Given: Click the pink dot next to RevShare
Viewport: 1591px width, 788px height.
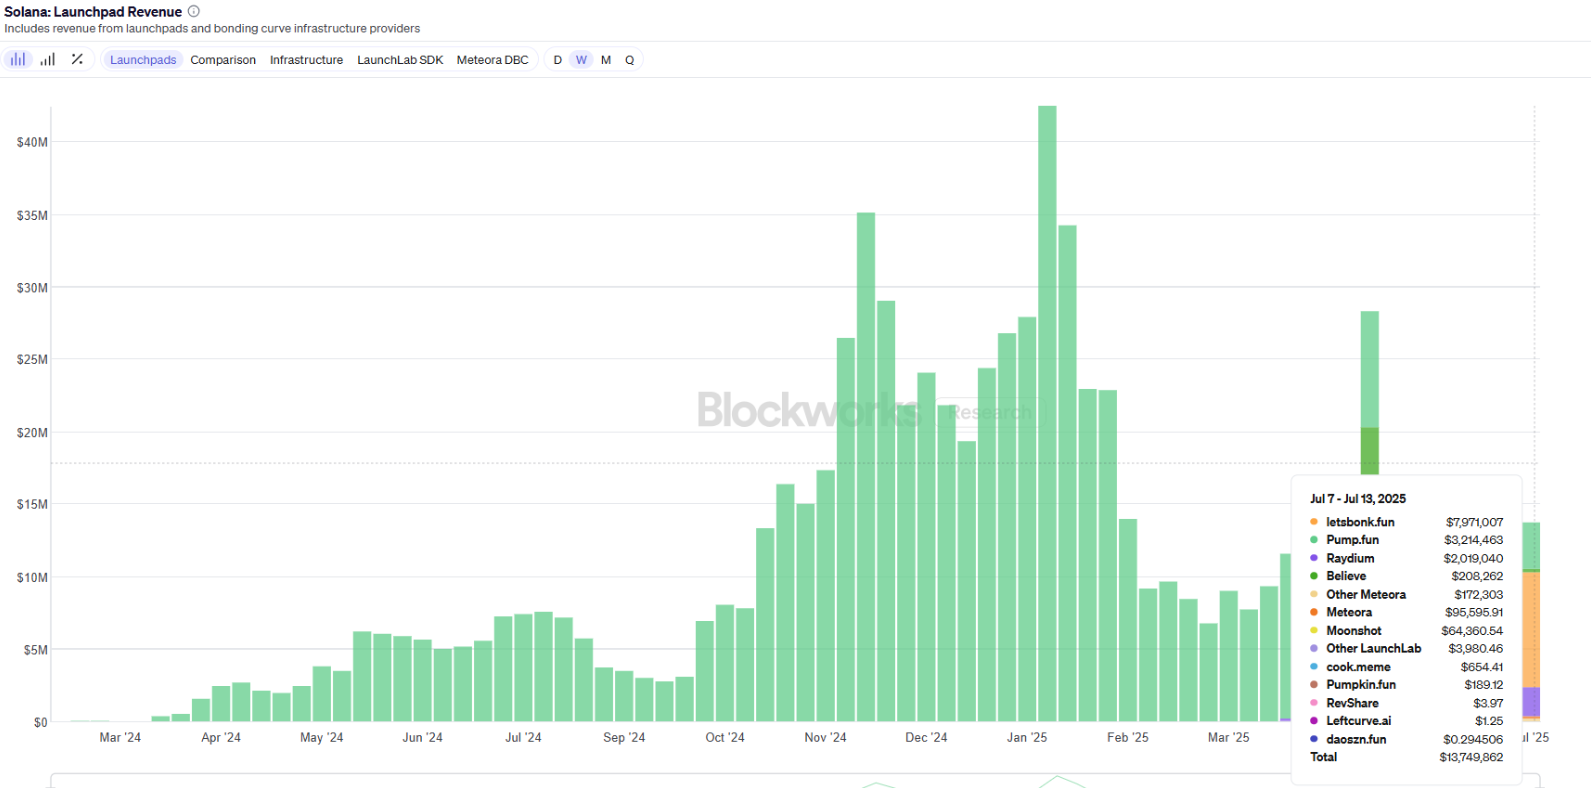Looking at the screenshot, I should coord(1314,703).
